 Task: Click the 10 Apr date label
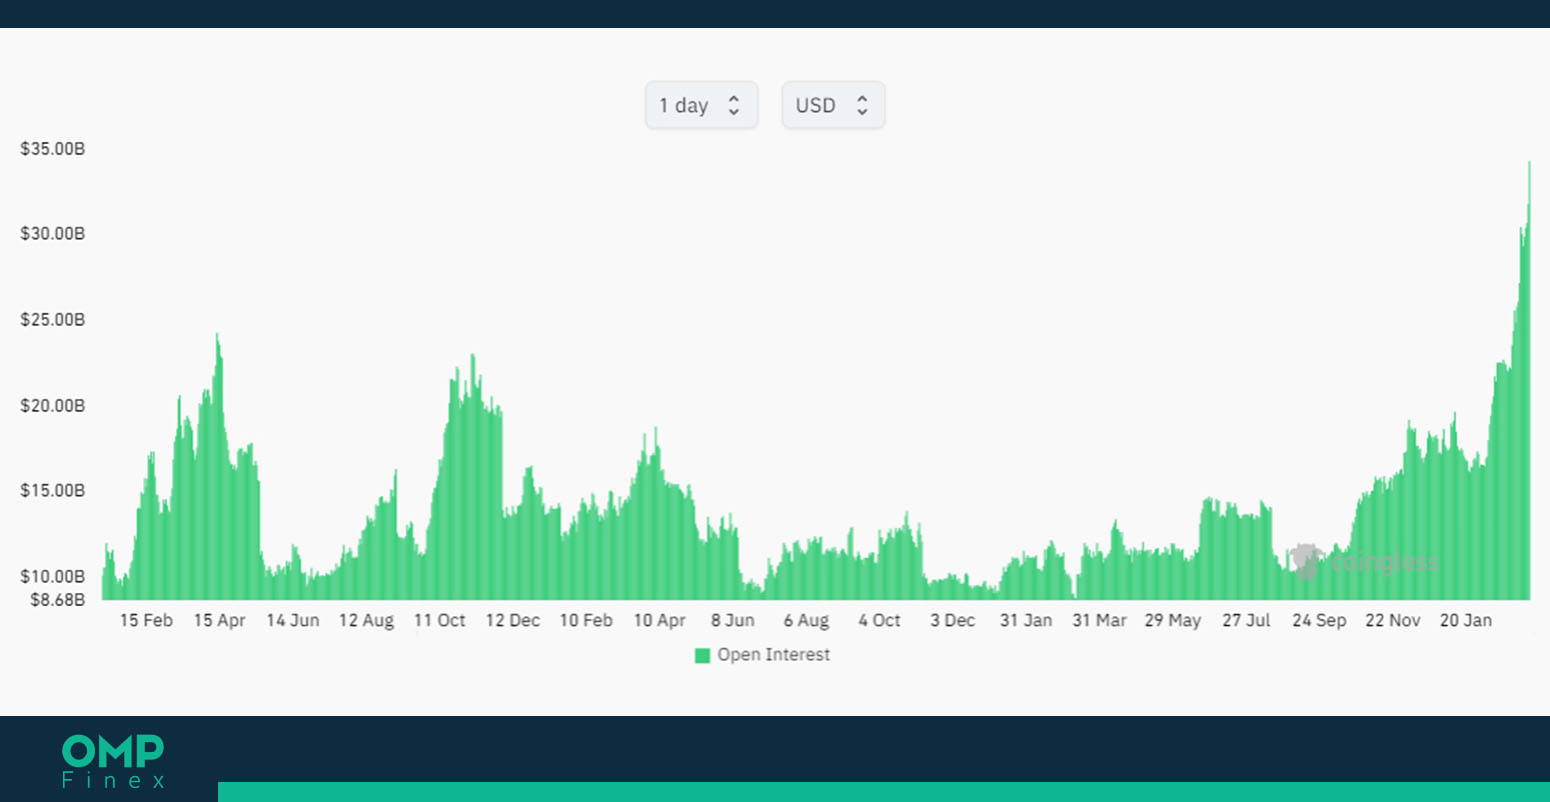(660, 620)
